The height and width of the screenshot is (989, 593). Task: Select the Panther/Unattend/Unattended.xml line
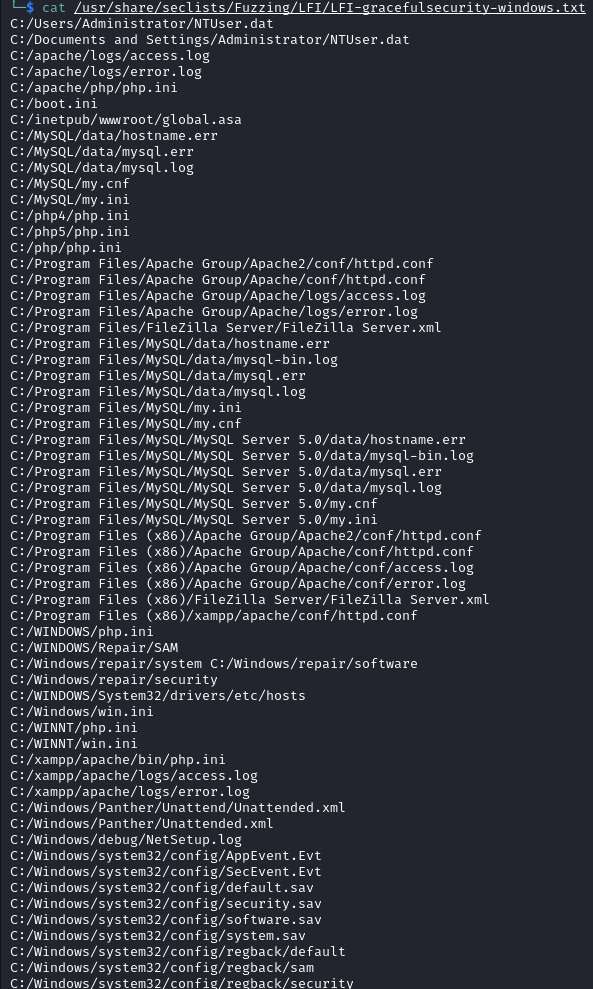click(177, 807)
